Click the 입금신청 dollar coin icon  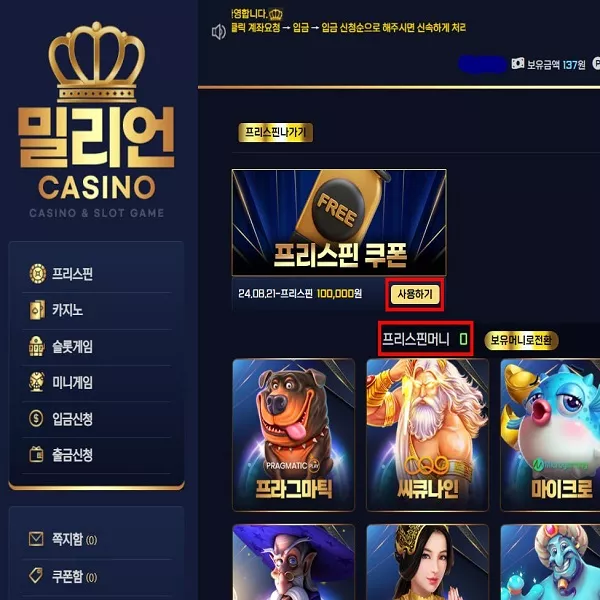[36, 418]
